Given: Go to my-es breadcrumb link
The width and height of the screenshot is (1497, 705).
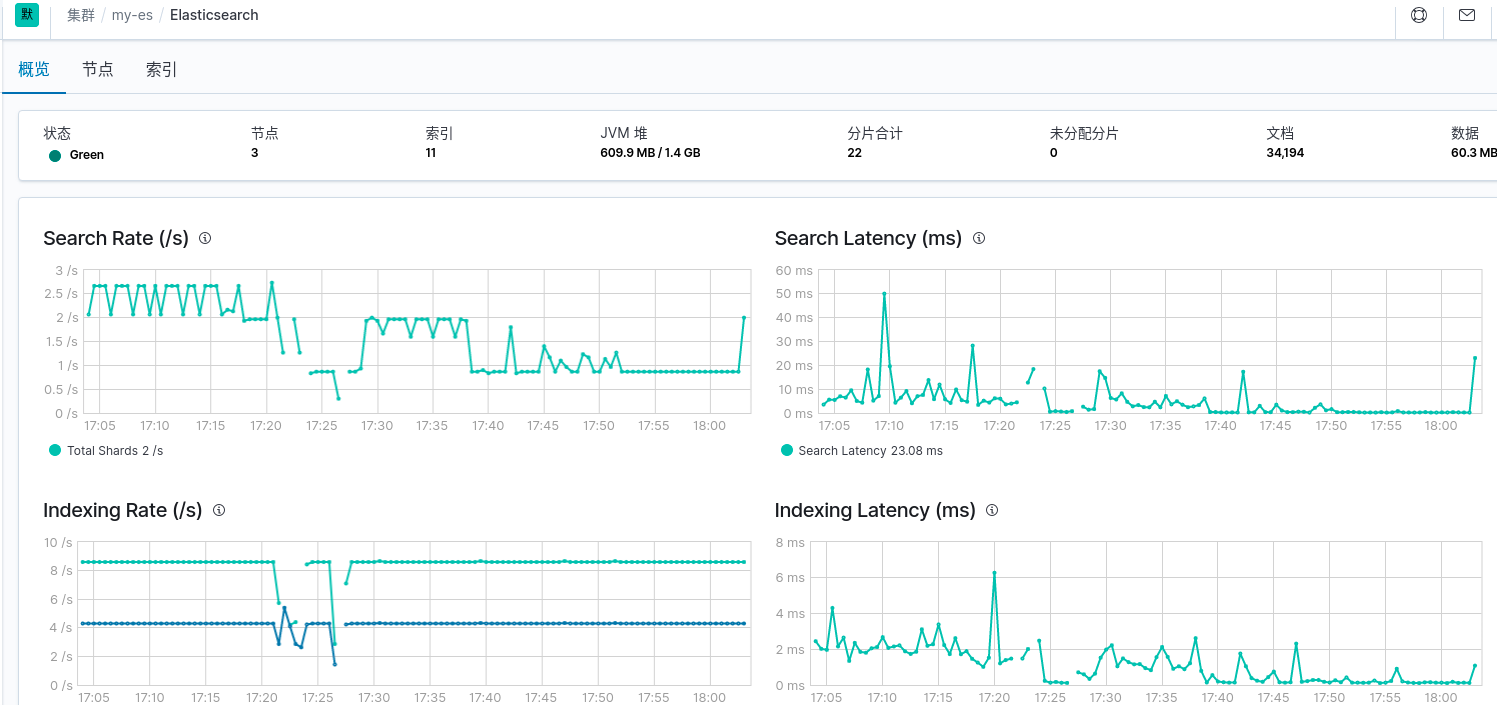Looking at the screenshot, I should 132,15.
